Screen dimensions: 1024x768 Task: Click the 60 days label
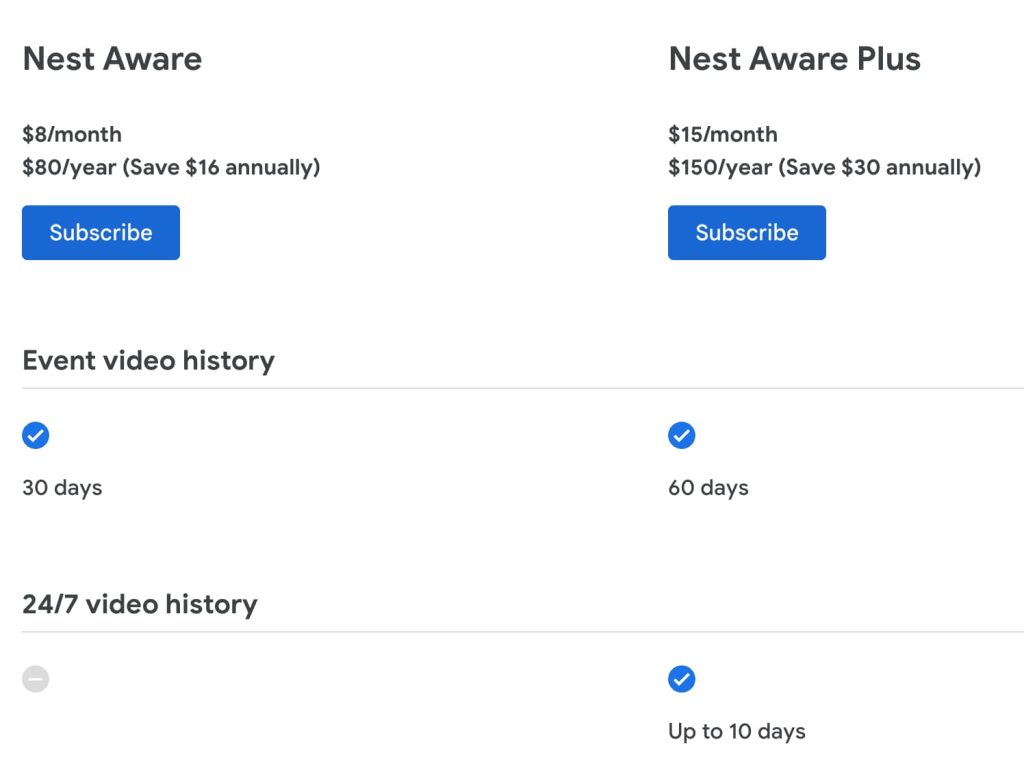708,488
